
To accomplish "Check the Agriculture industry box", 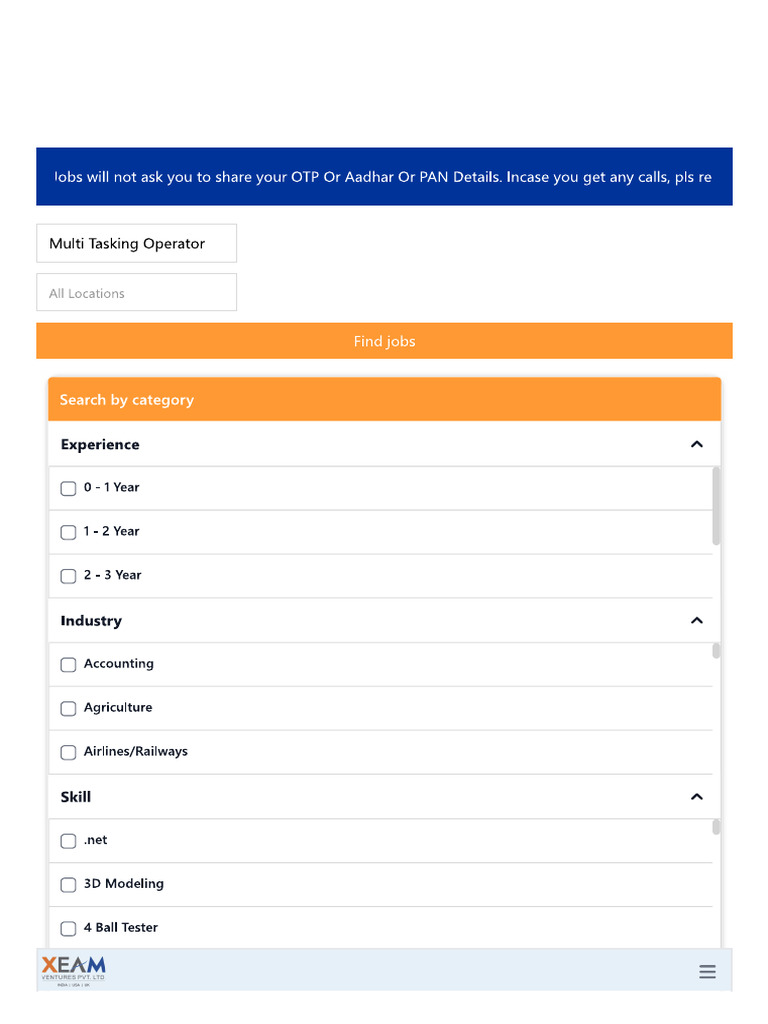I will point(68,708).
